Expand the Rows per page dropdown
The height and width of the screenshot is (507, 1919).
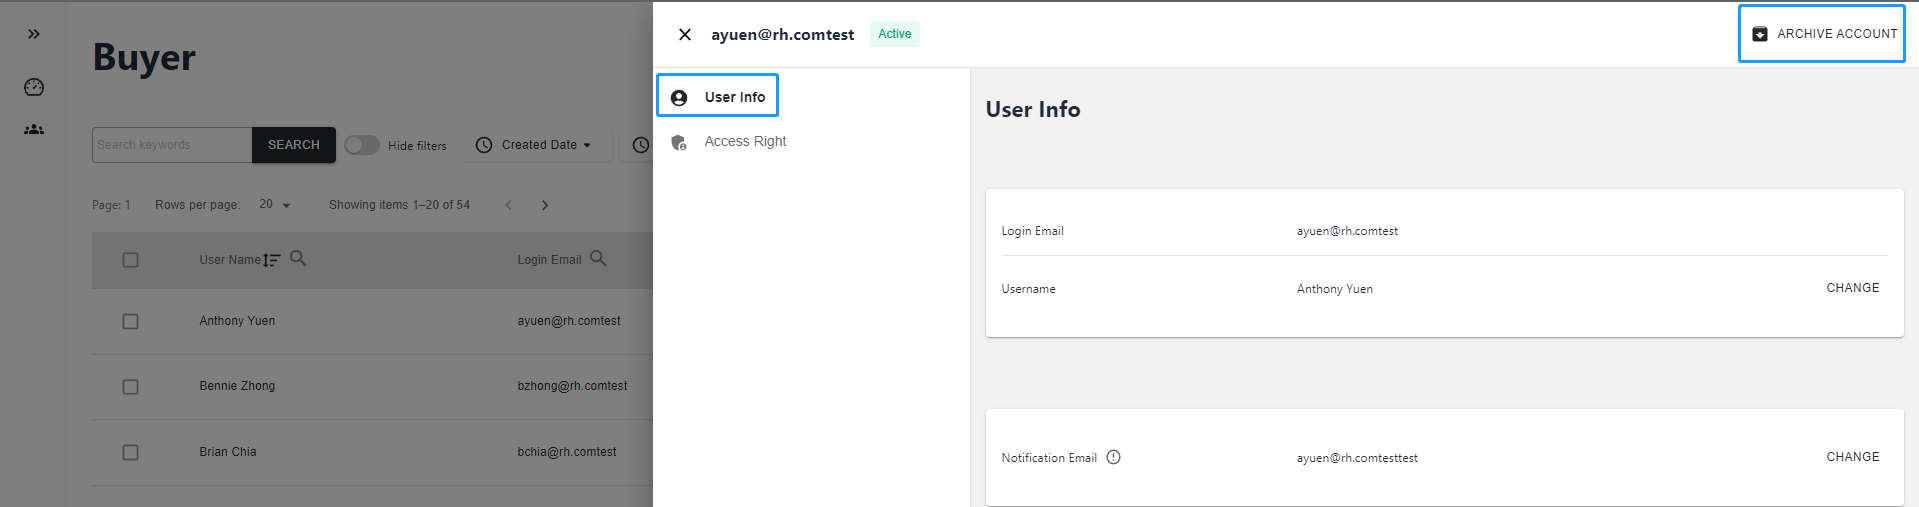[x=275, y=204]
